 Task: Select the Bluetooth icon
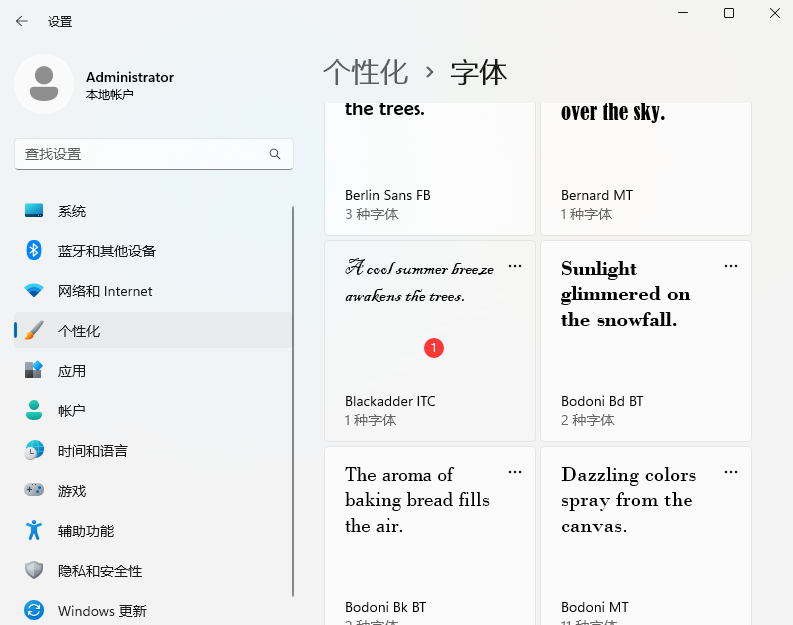(34, 250)
